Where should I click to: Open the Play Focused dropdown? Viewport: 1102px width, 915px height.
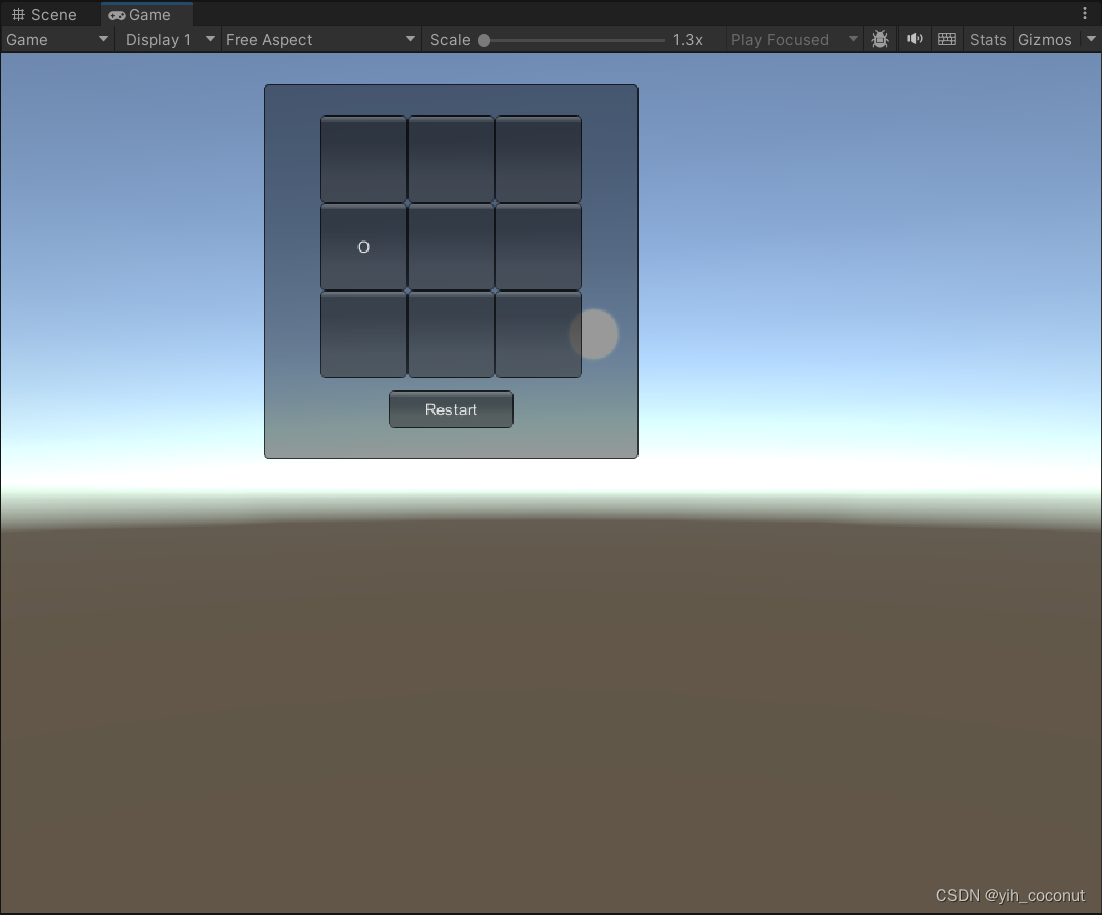coord(794,40)
